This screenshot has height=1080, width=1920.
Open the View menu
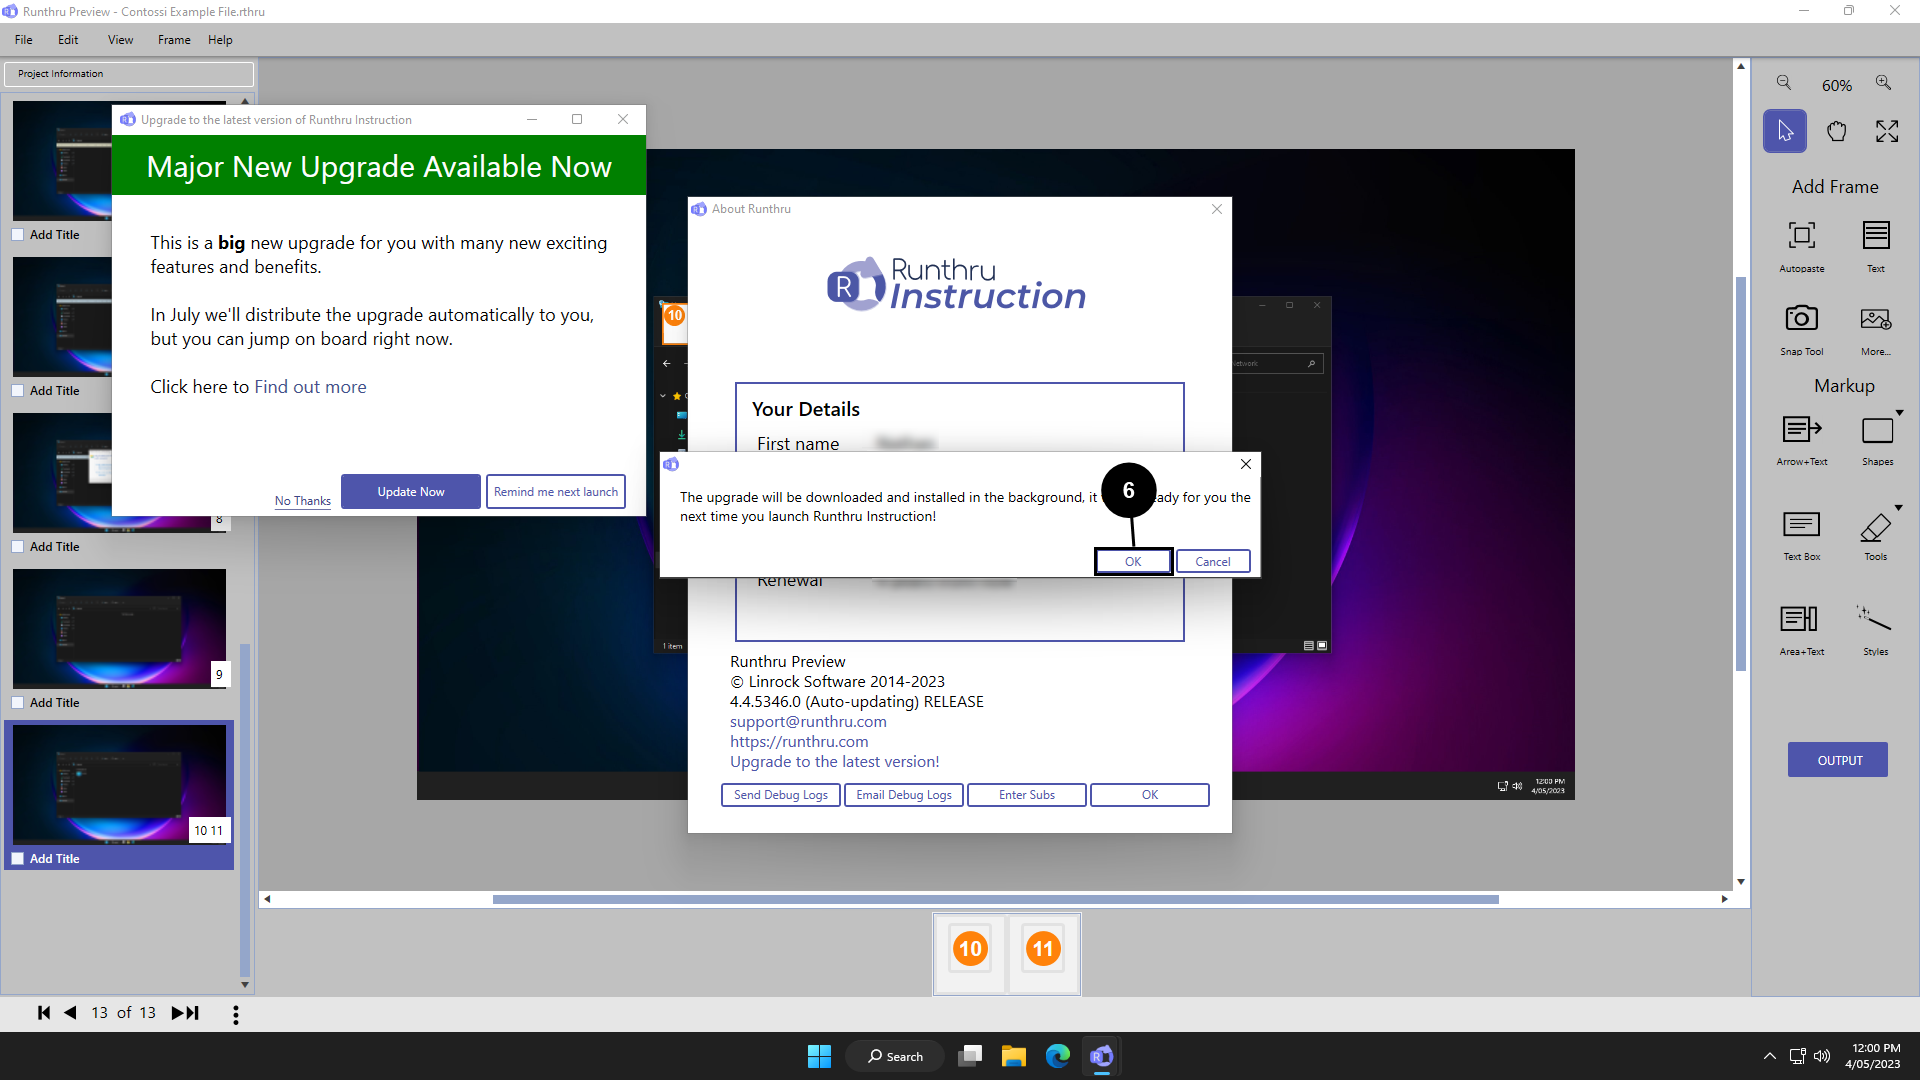[120, 40]
